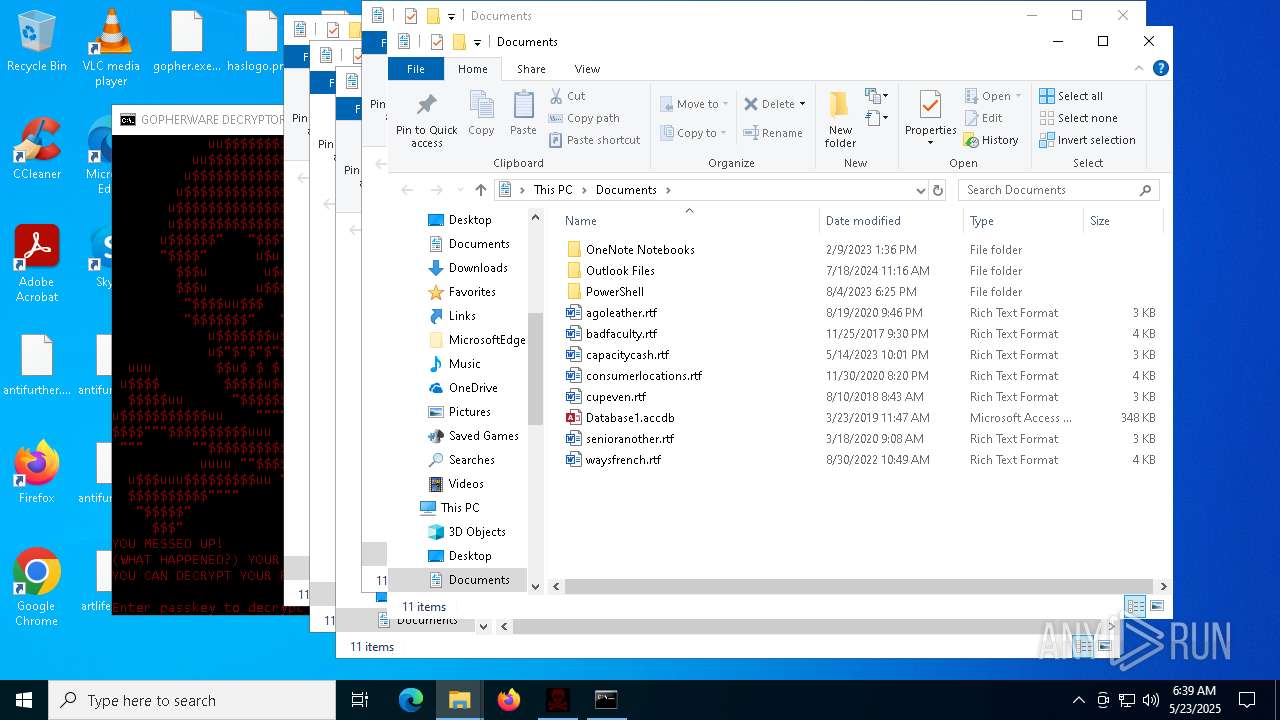Open the File tab
This screenshot has height=720, width=1280.
(416, 69)
